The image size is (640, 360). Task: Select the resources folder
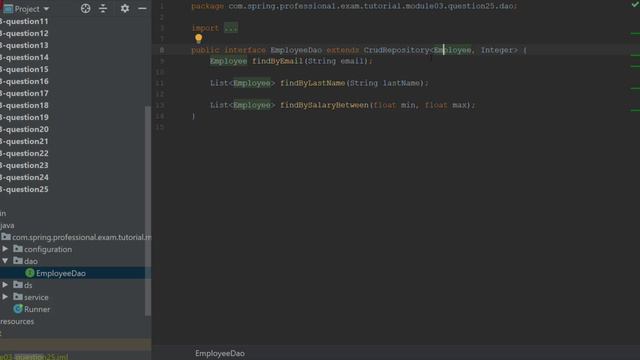tap(17, 321)
